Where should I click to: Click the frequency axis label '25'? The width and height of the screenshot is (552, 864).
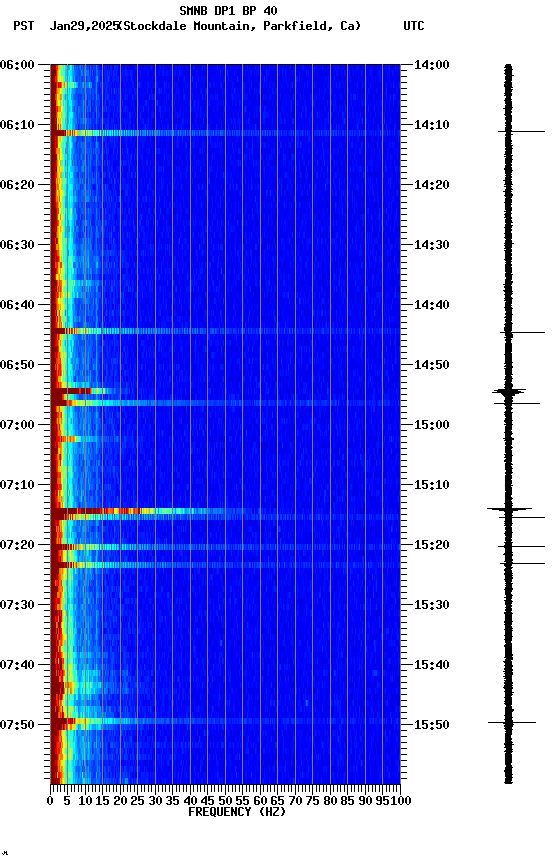[138, 801]
